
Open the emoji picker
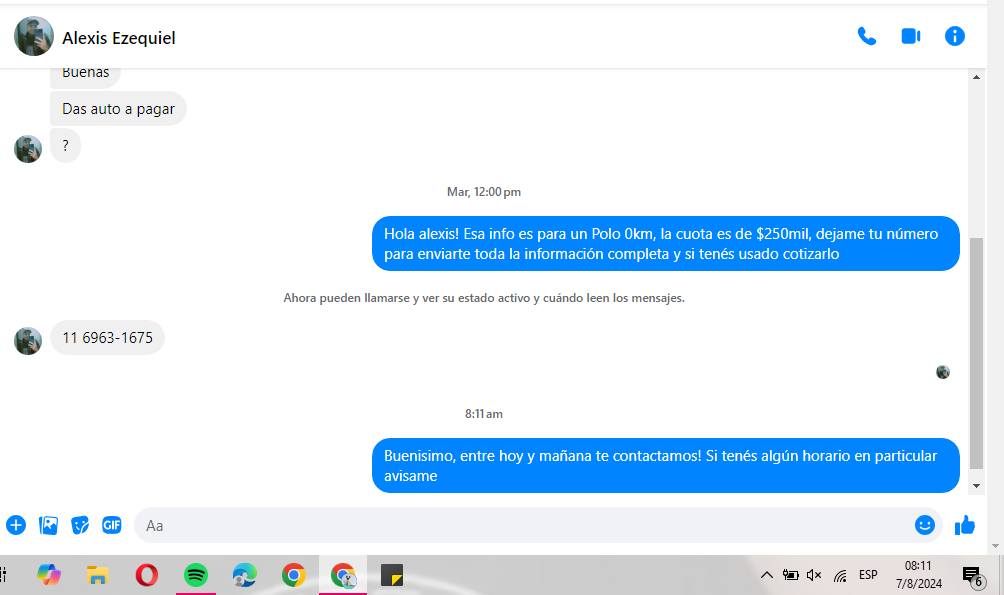coord(925,525)
